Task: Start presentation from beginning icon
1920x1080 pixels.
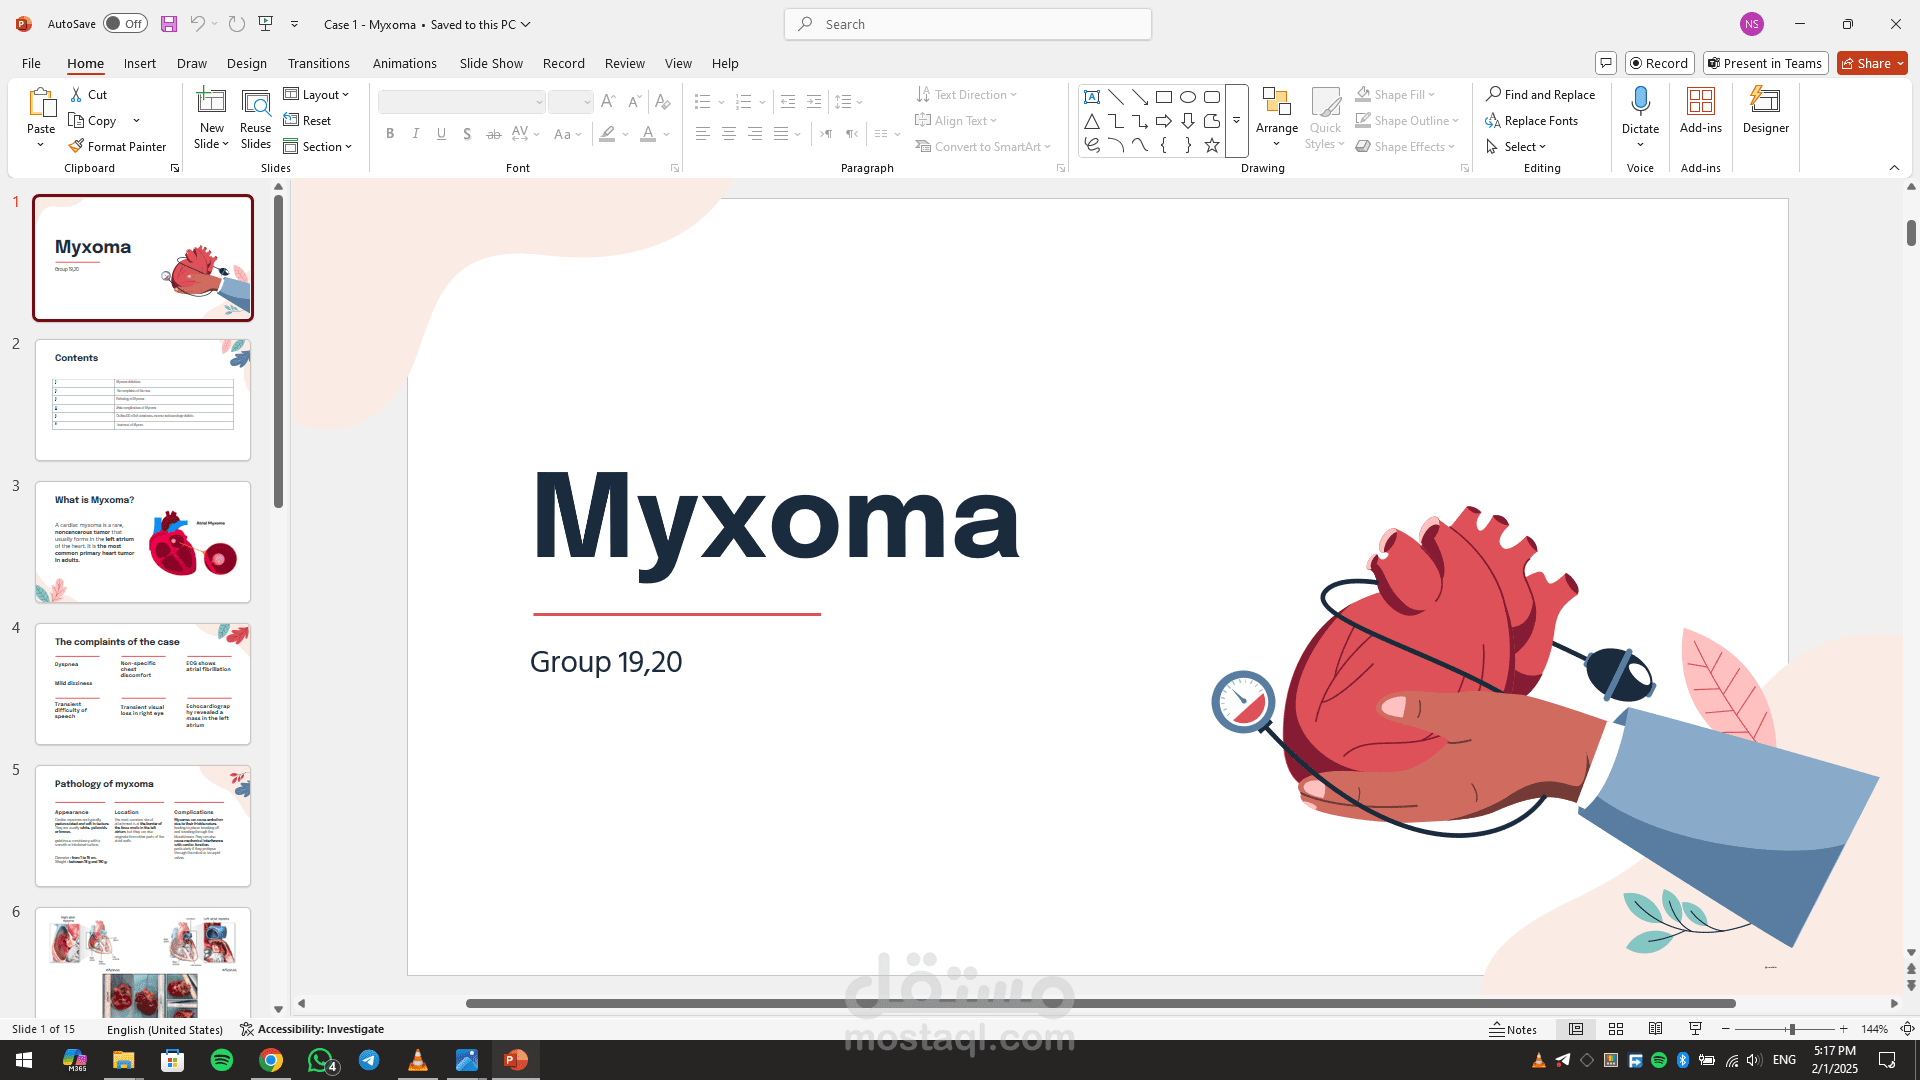Action: (266, 24)
